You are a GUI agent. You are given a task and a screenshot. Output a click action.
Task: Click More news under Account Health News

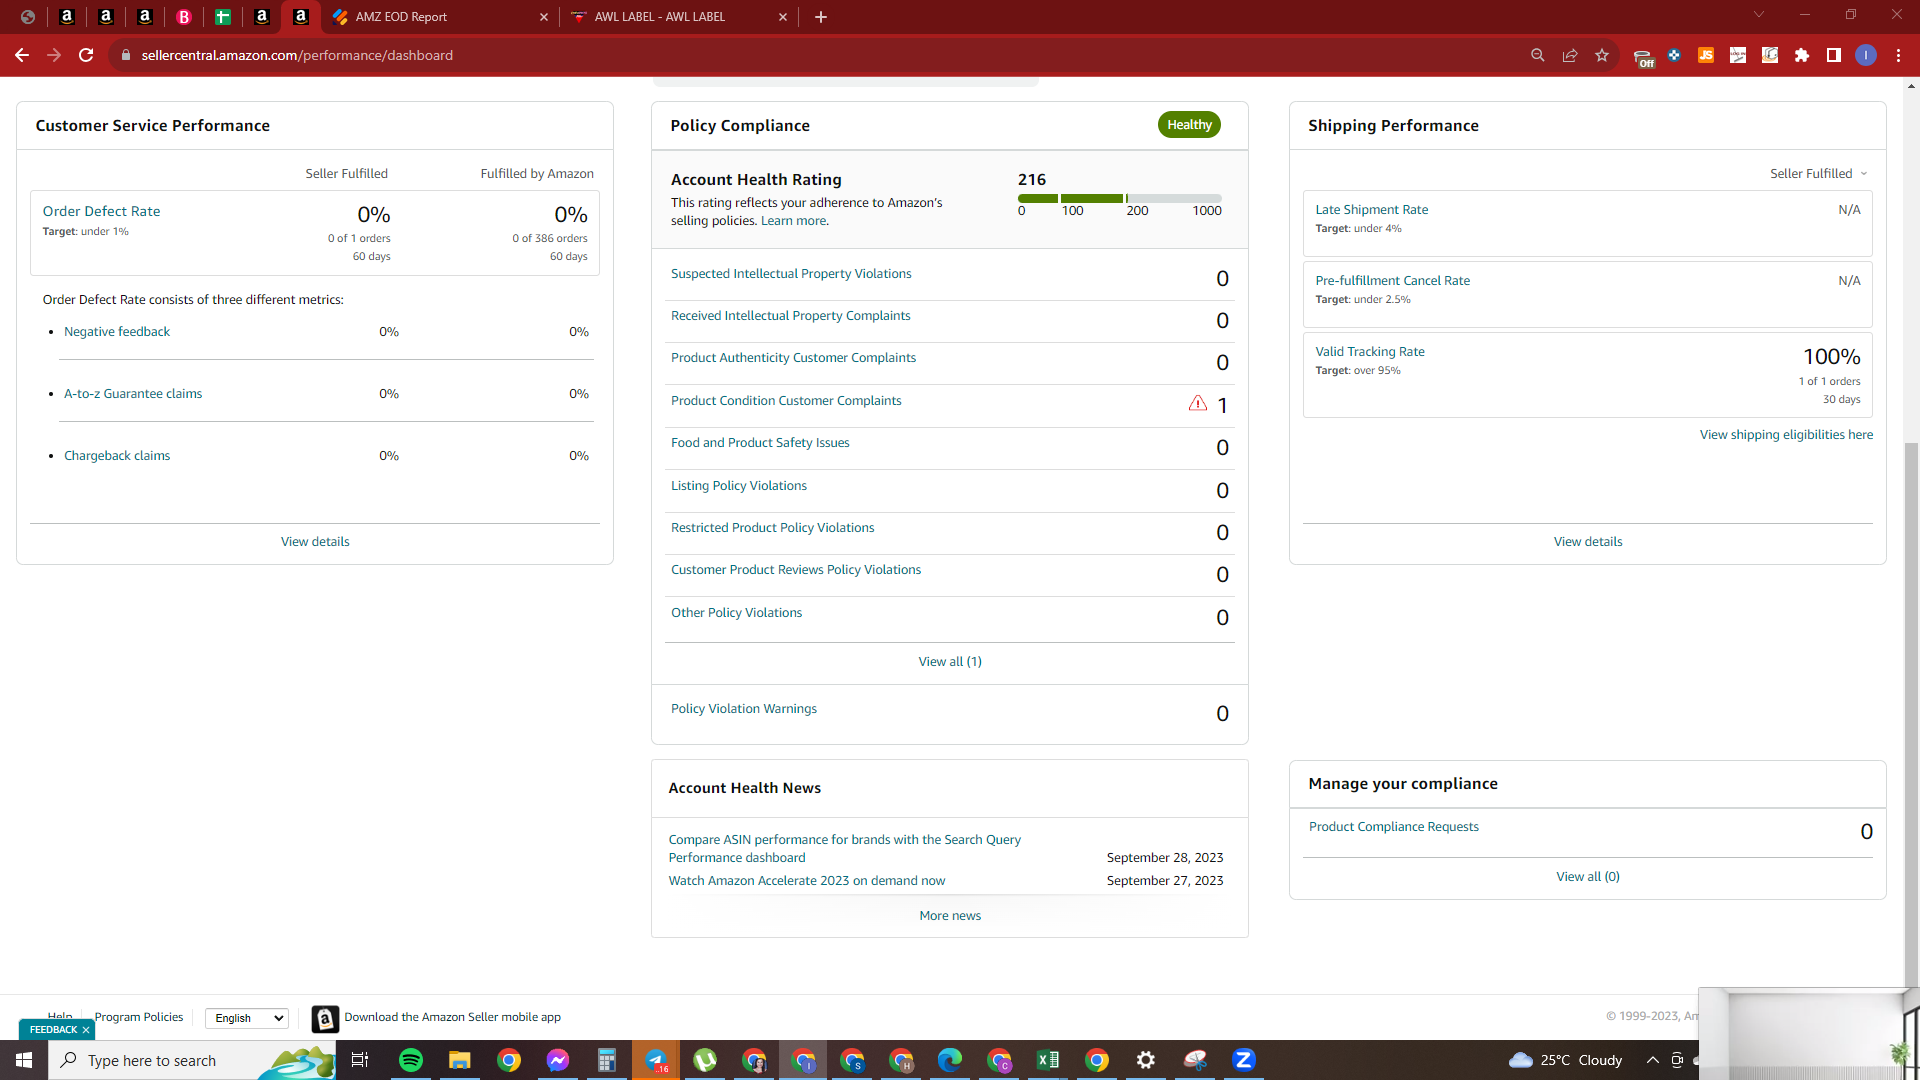click(x=950, y=916)
